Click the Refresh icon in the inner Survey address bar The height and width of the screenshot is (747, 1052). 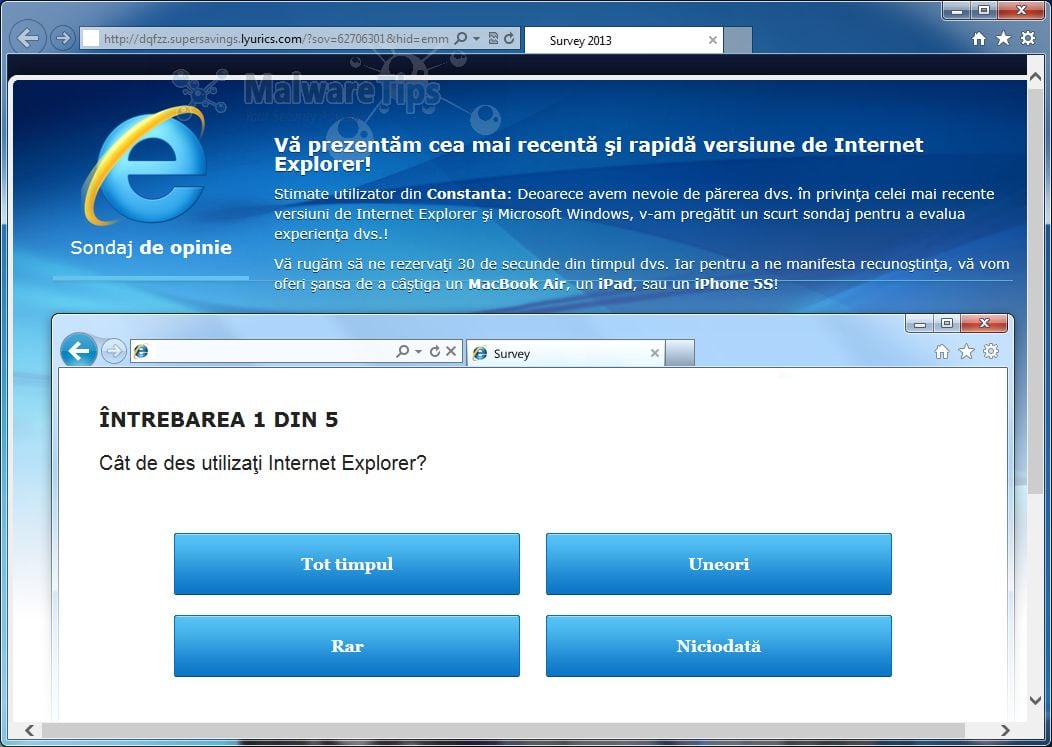(x=435, y=351)
